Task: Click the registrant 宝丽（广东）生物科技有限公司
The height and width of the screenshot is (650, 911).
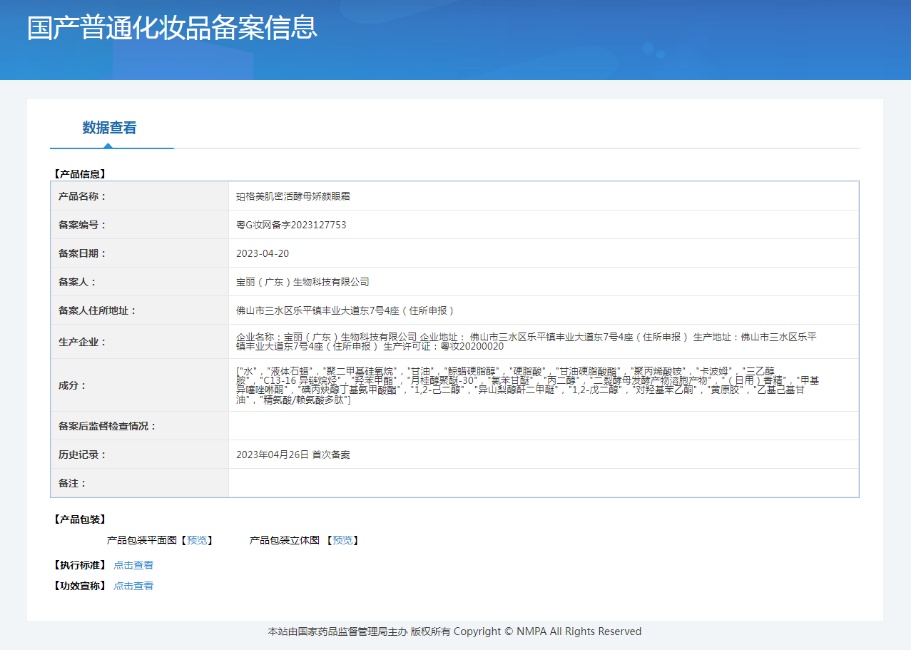Action: pos(302,282)
